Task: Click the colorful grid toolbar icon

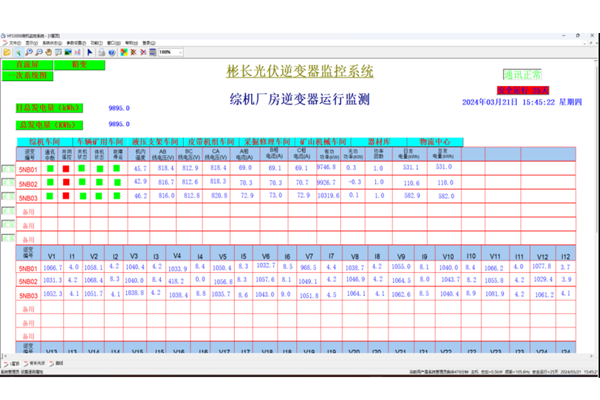Action: [x=124, y=52]
